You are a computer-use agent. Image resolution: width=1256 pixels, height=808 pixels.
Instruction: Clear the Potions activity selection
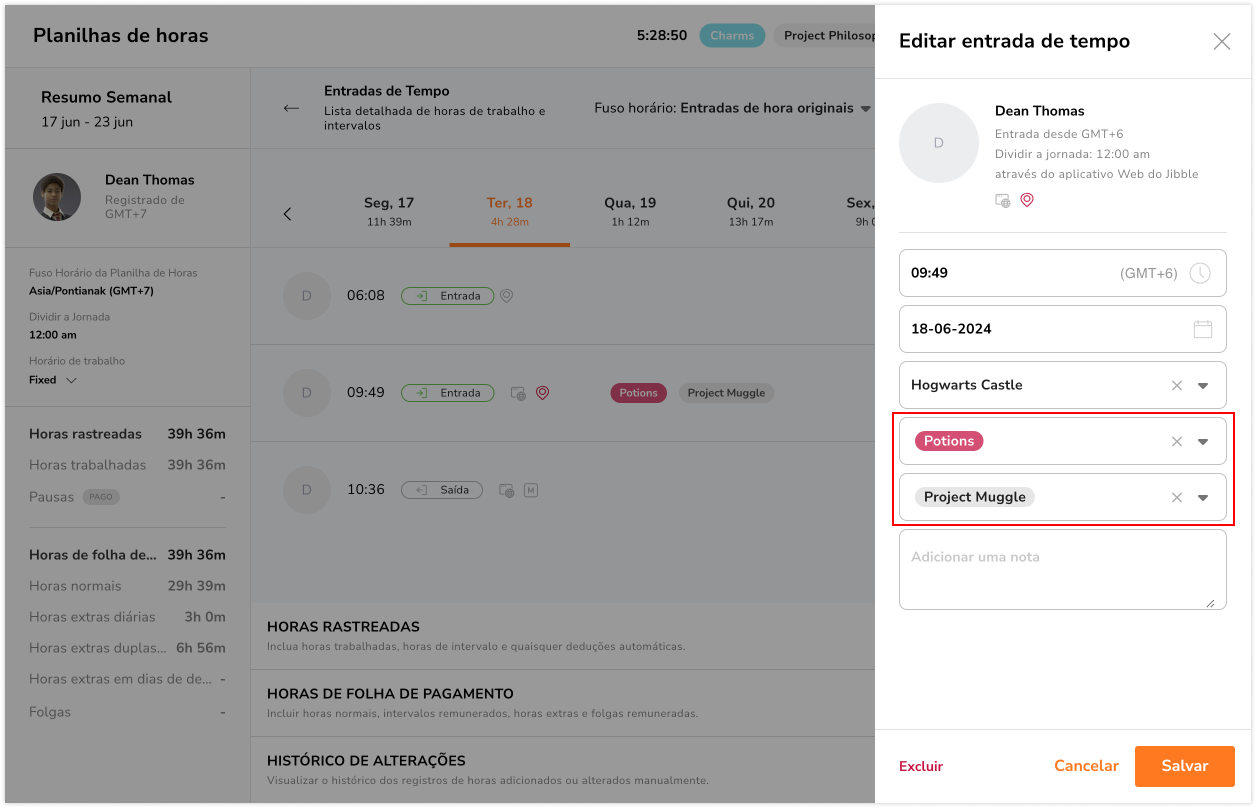[1177, 441]
